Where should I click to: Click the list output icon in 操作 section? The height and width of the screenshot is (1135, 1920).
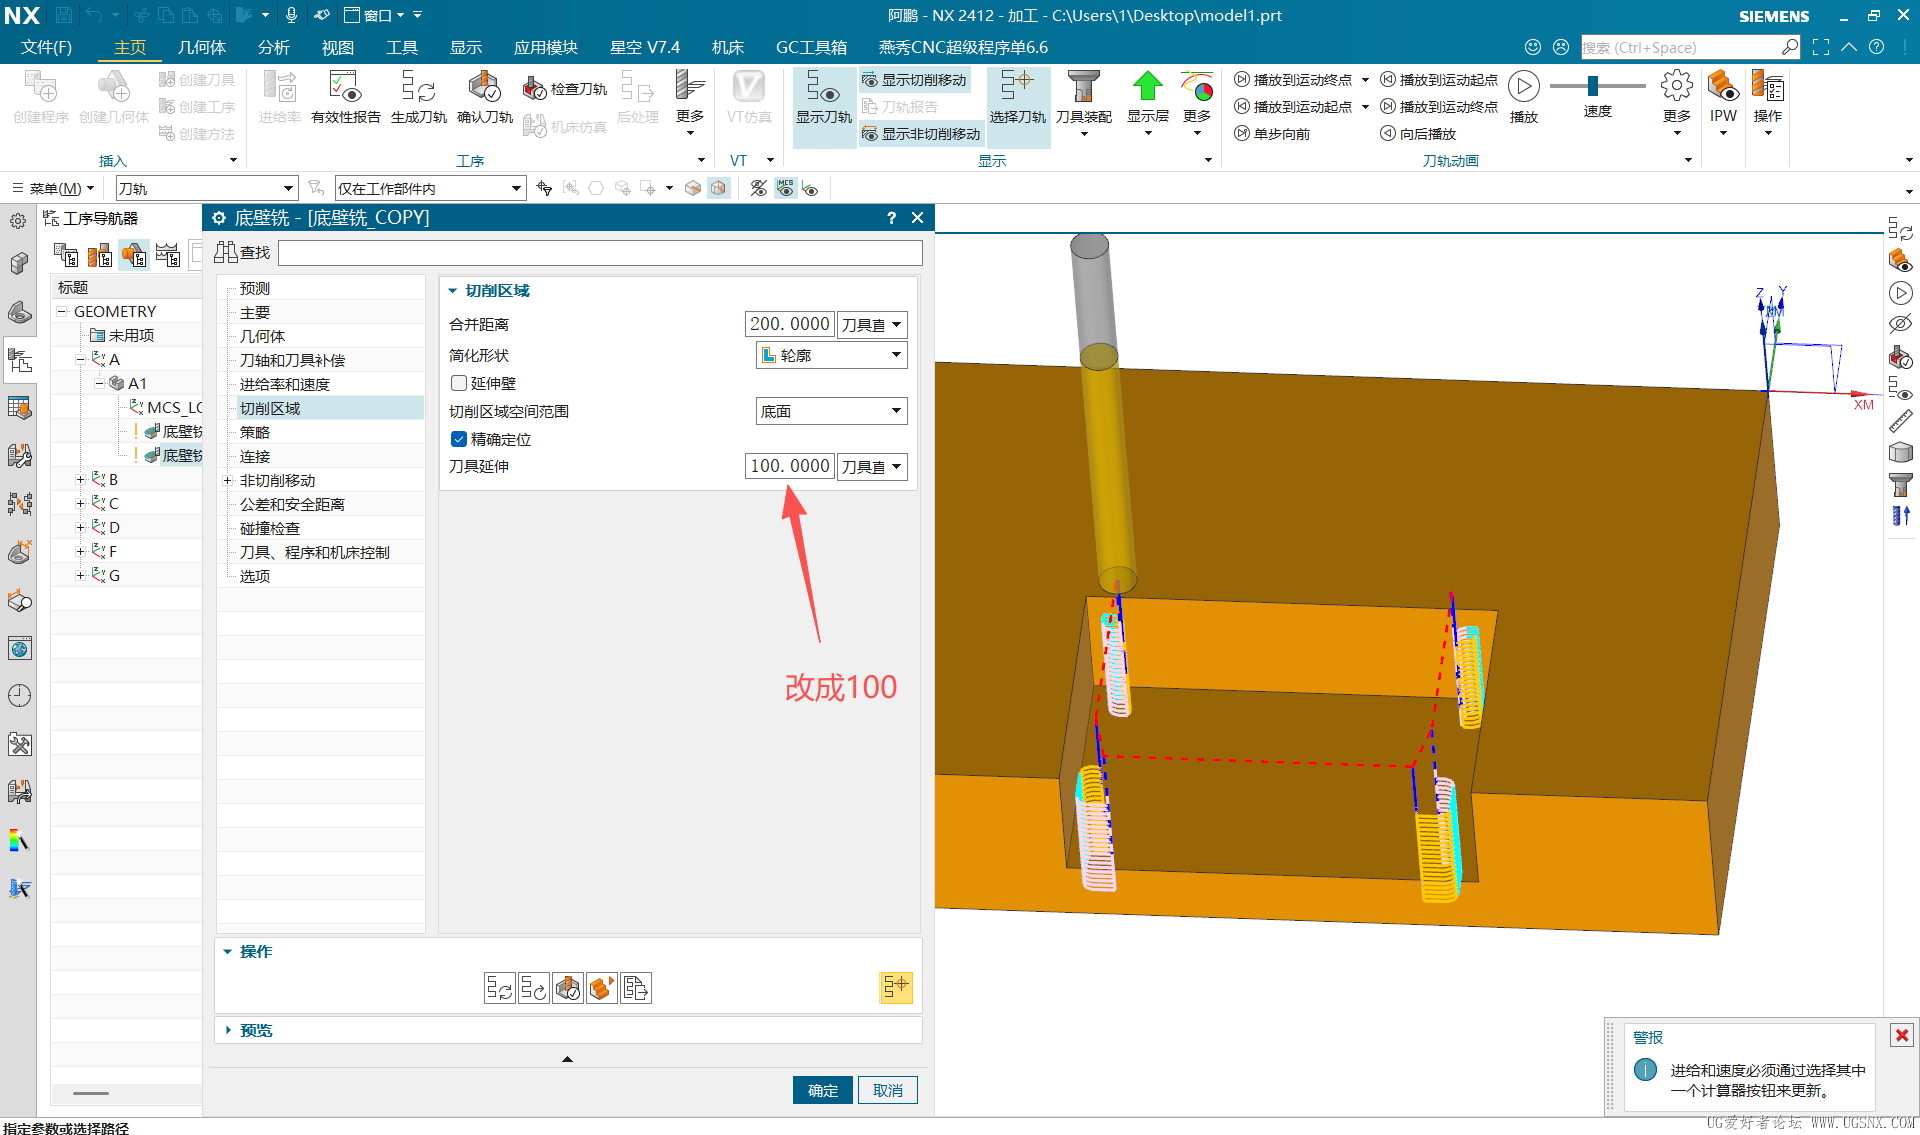[x=635, y=988]
